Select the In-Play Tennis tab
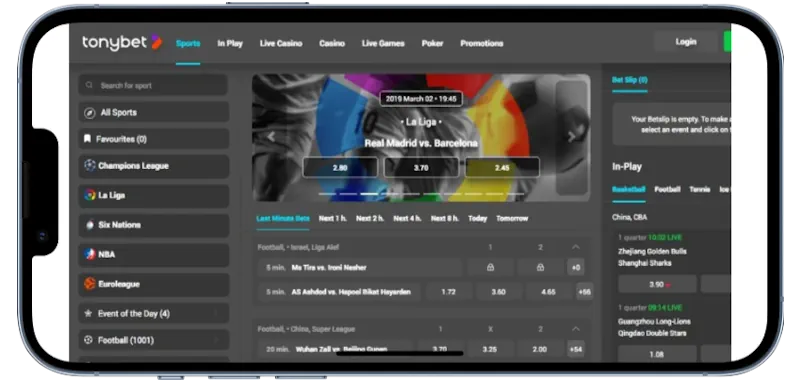This screenshot has height=380, width=800. 700,189
